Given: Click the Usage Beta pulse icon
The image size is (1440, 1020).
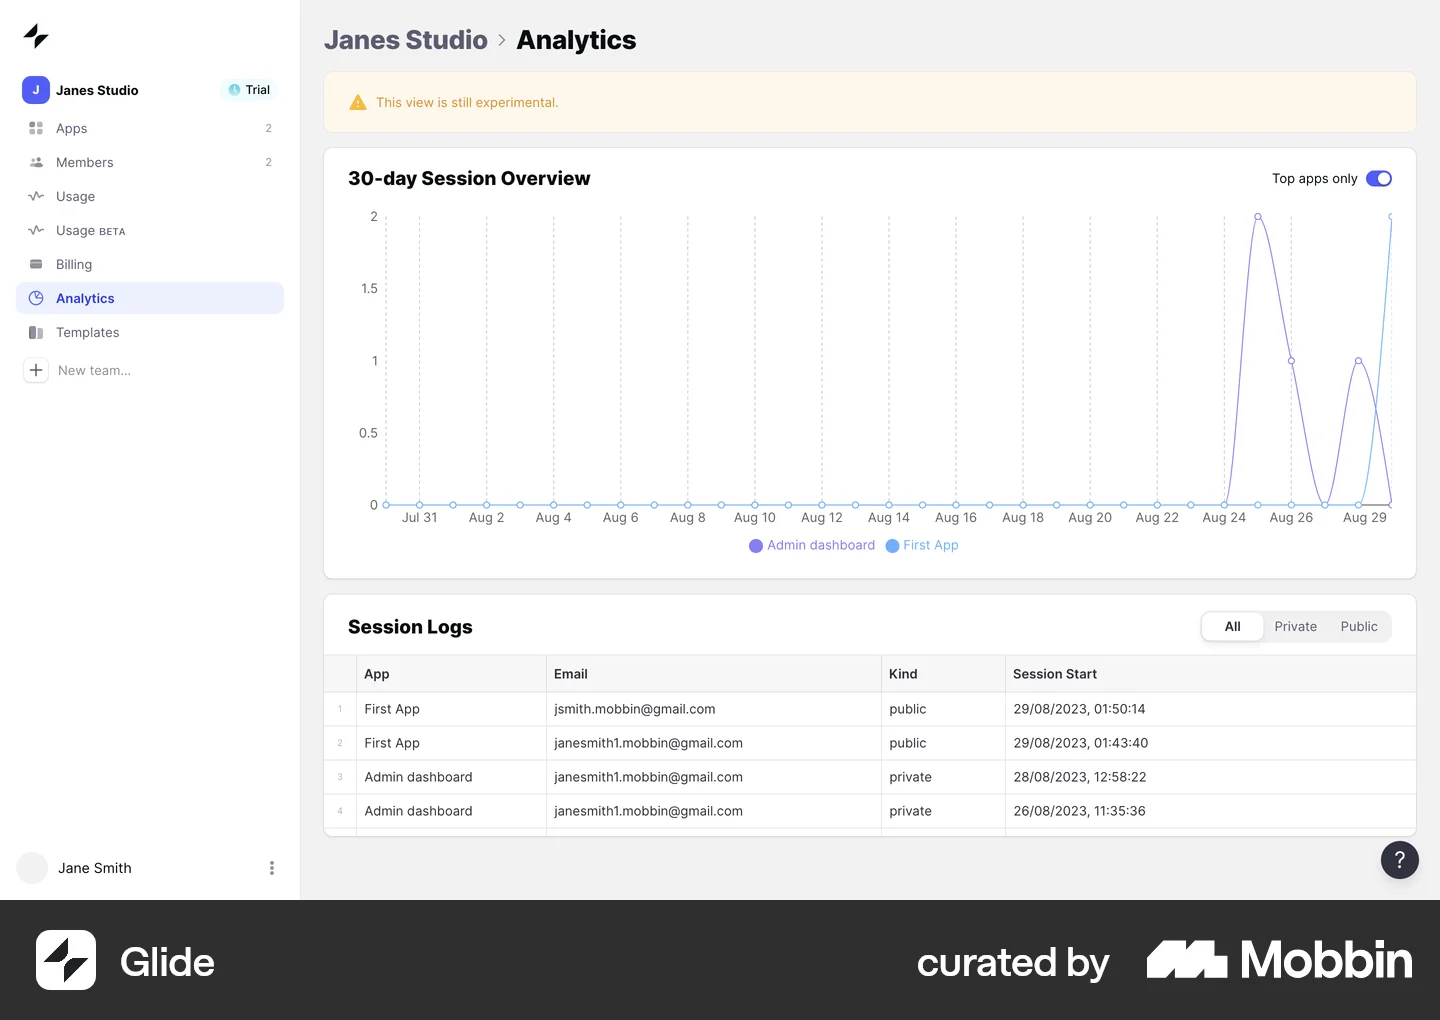Looking at the screenshot, I should coord(36,230).
